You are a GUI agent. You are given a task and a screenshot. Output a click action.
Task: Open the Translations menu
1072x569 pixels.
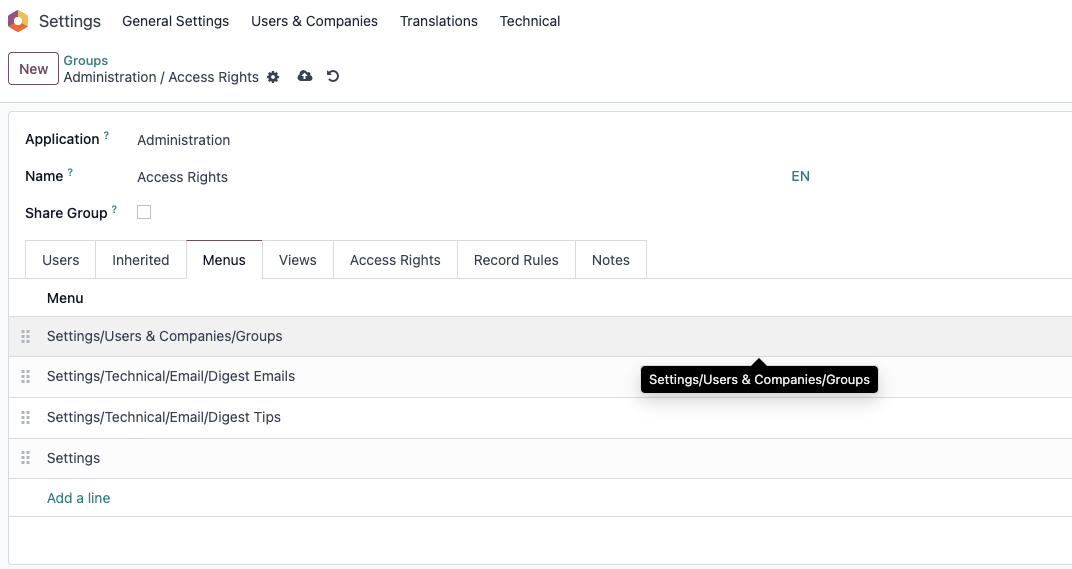439,21
